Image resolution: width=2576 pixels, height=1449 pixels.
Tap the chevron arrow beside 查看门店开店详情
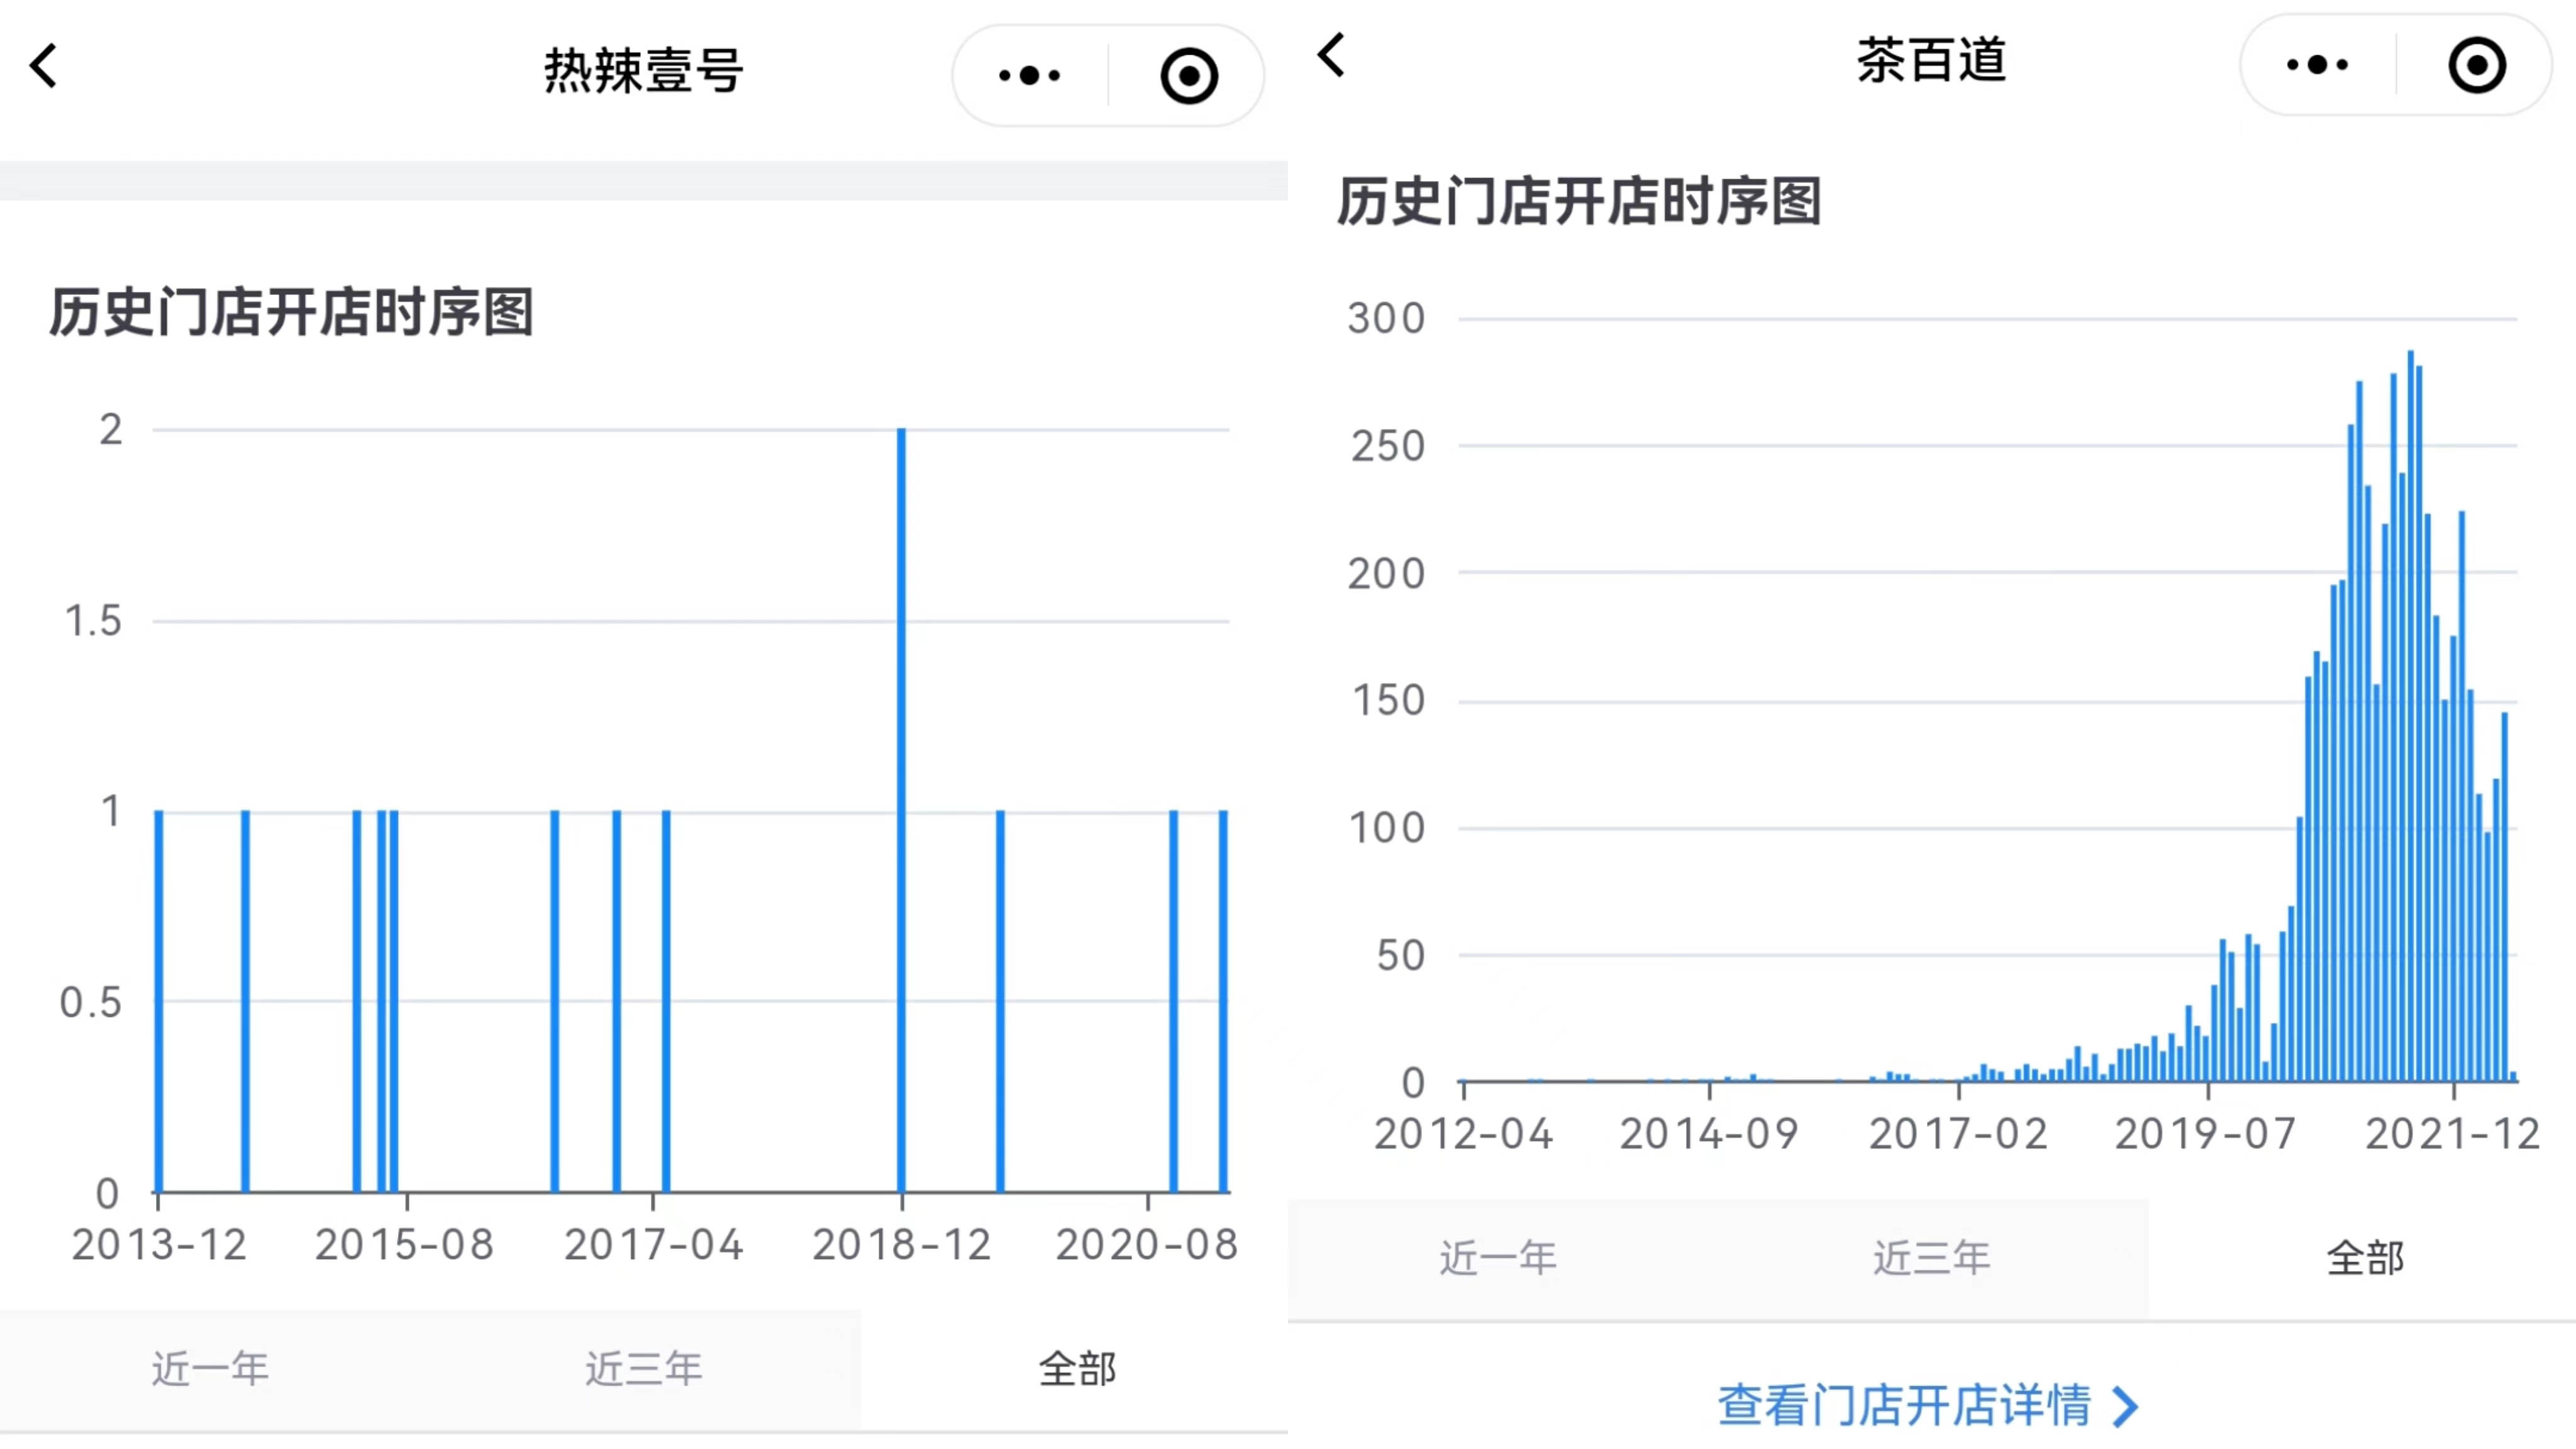[x=2126, y=1407]
